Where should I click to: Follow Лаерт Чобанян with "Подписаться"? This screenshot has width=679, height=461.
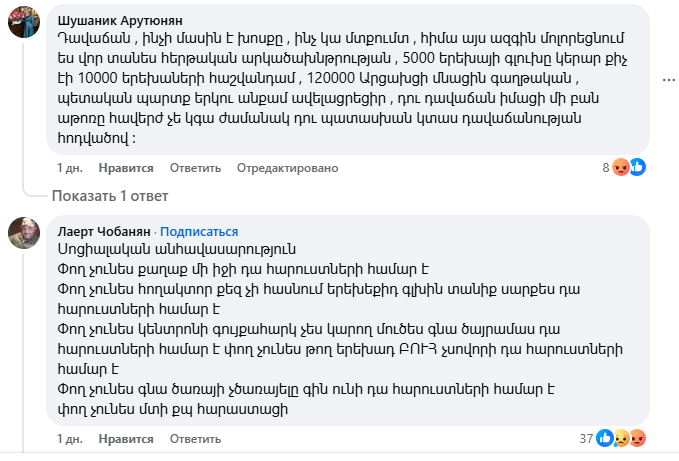pos(199,230)
